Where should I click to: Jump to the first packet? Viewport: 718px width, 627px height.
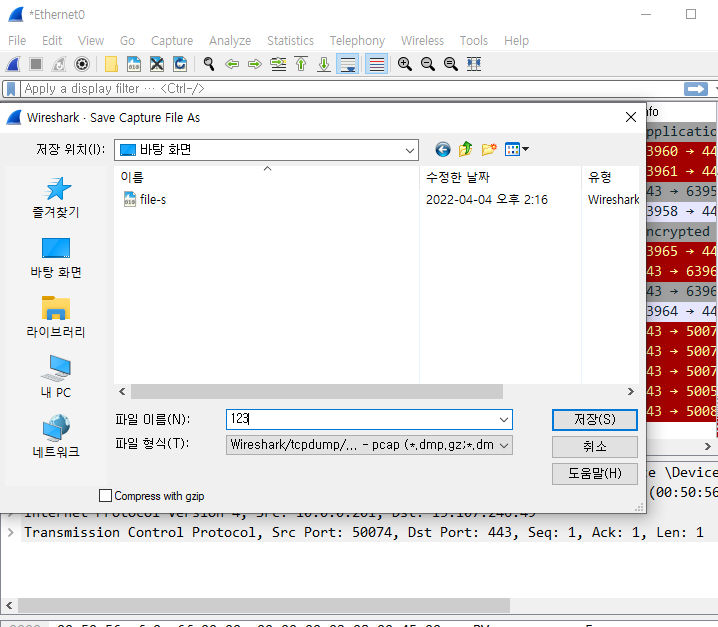pyautogui.click(x=301, y=64)
